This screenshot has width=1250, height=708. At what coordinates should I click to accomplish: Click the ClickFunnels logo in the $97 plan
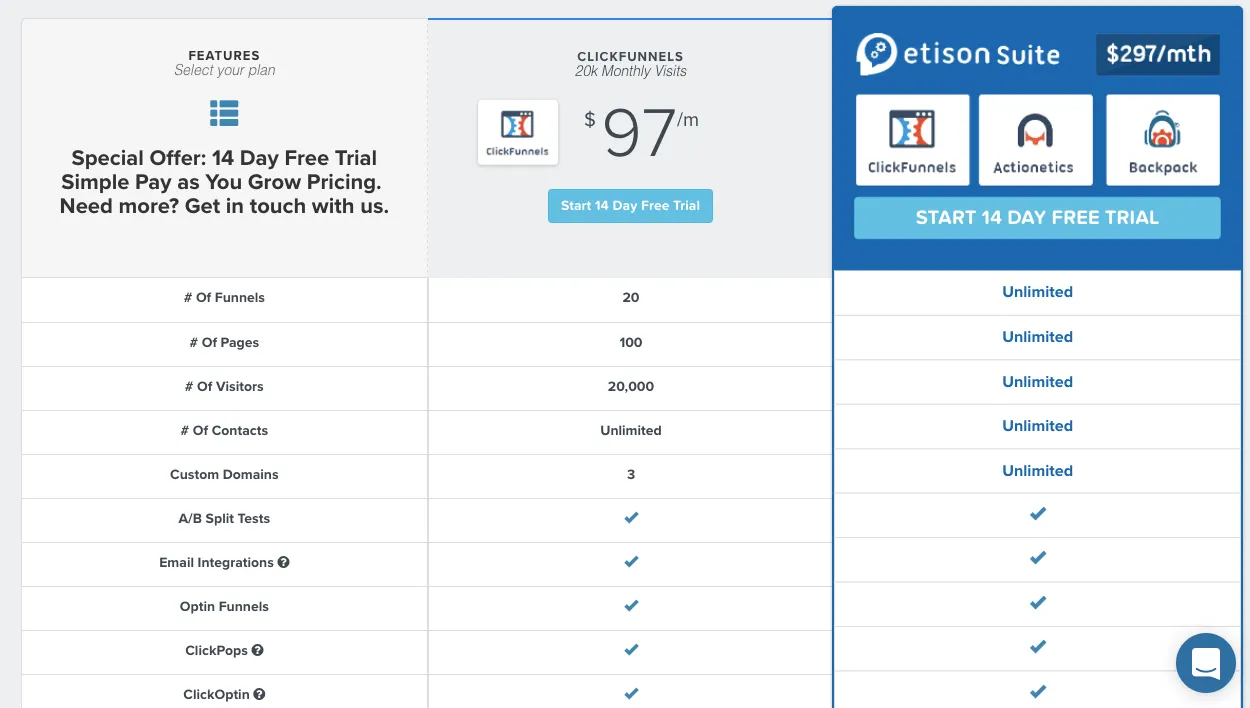pyautogui.click(x=518, y=132)
